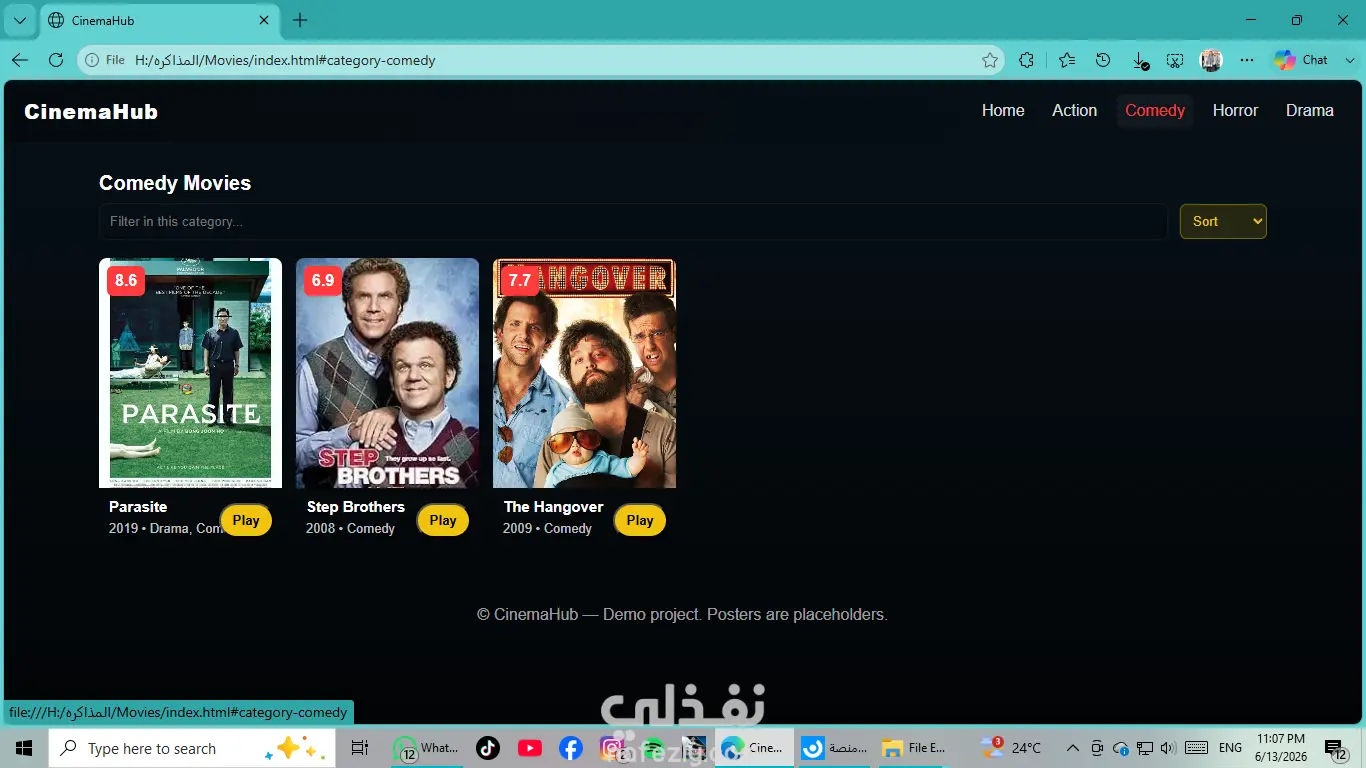Start a screenshot capture

[1175, 60]
